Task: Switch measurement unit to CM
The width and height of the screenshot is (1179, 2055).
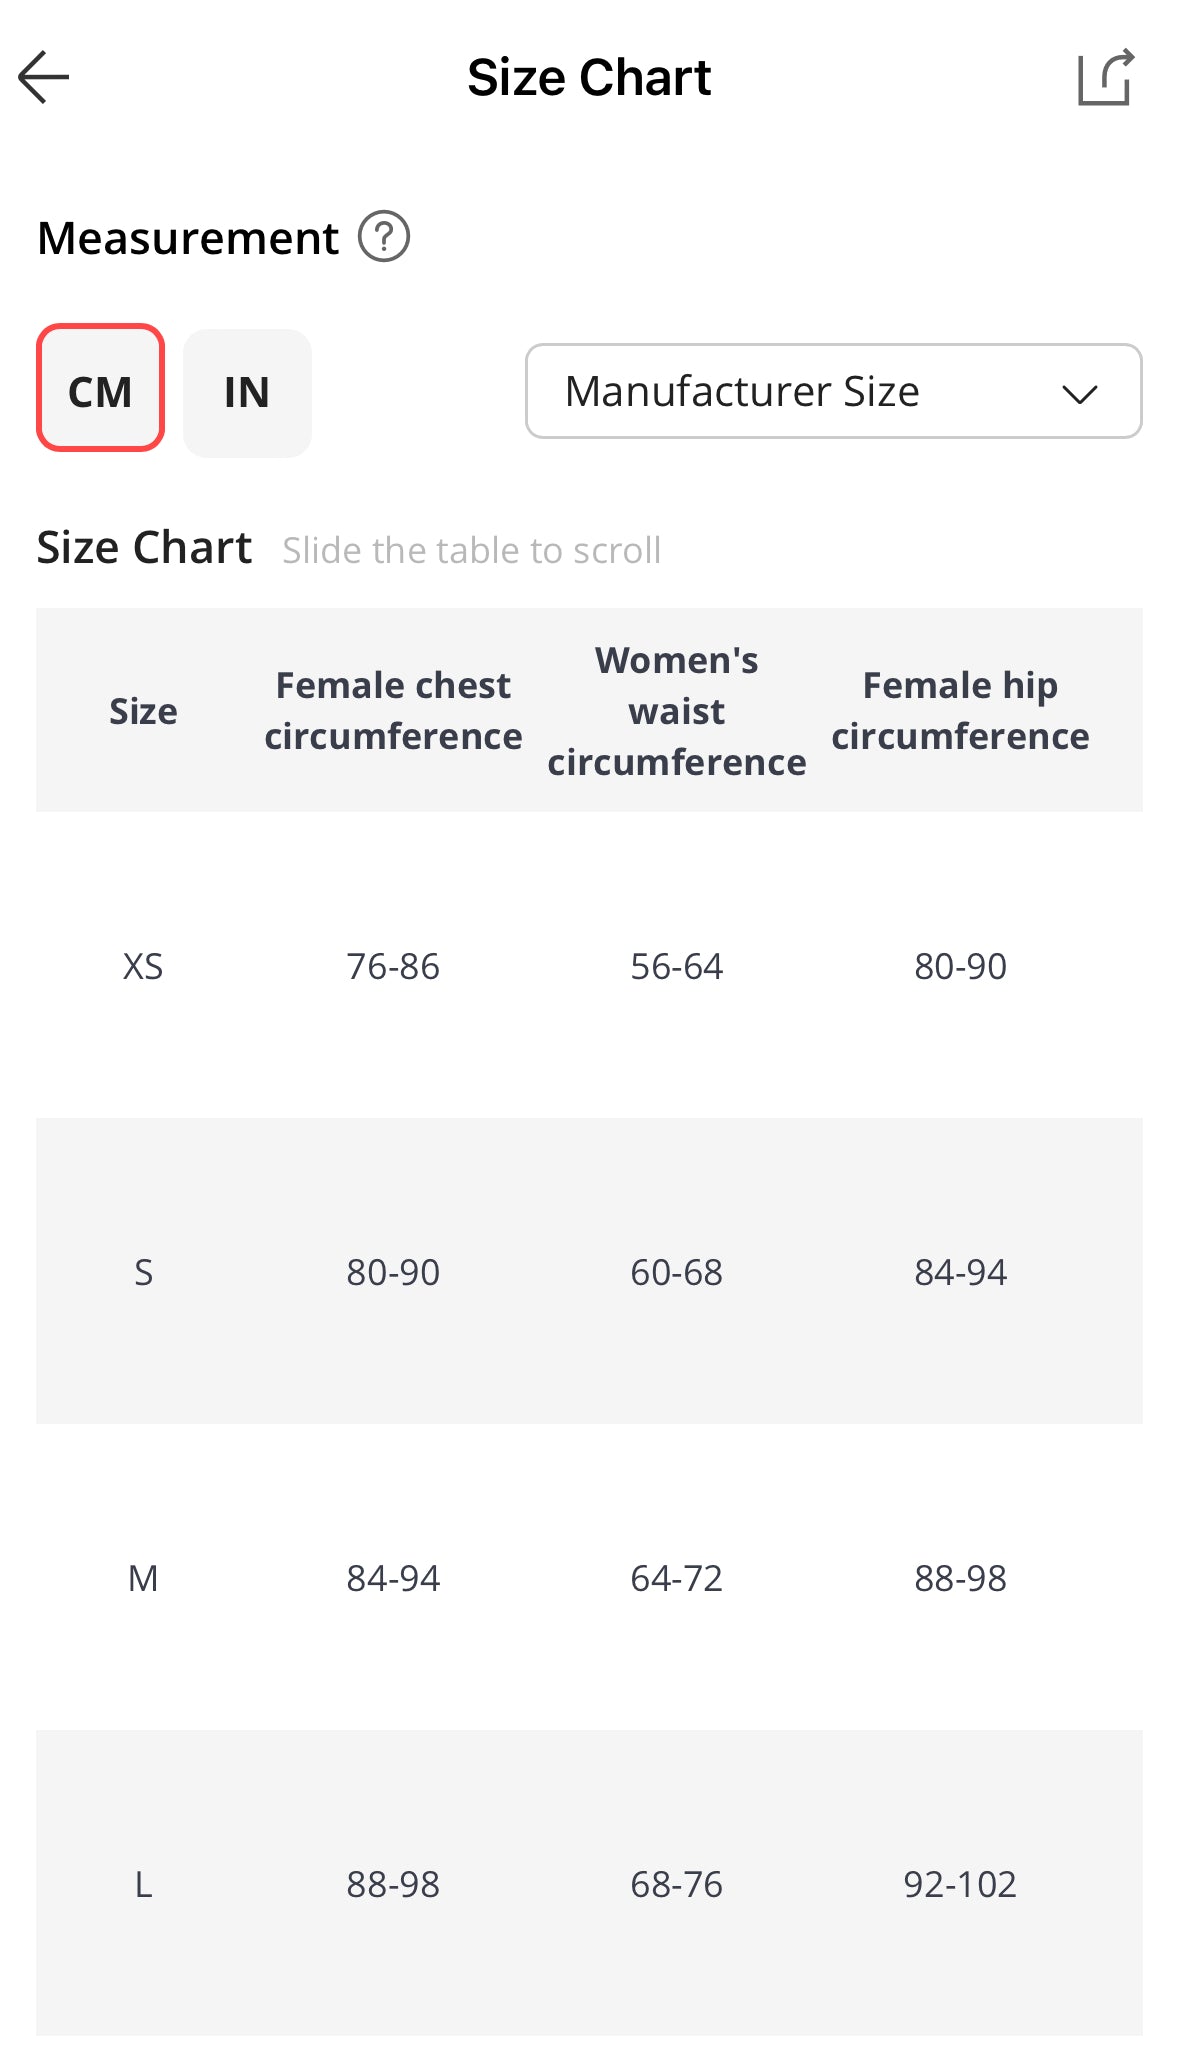Action: click(x=100, y=388)
